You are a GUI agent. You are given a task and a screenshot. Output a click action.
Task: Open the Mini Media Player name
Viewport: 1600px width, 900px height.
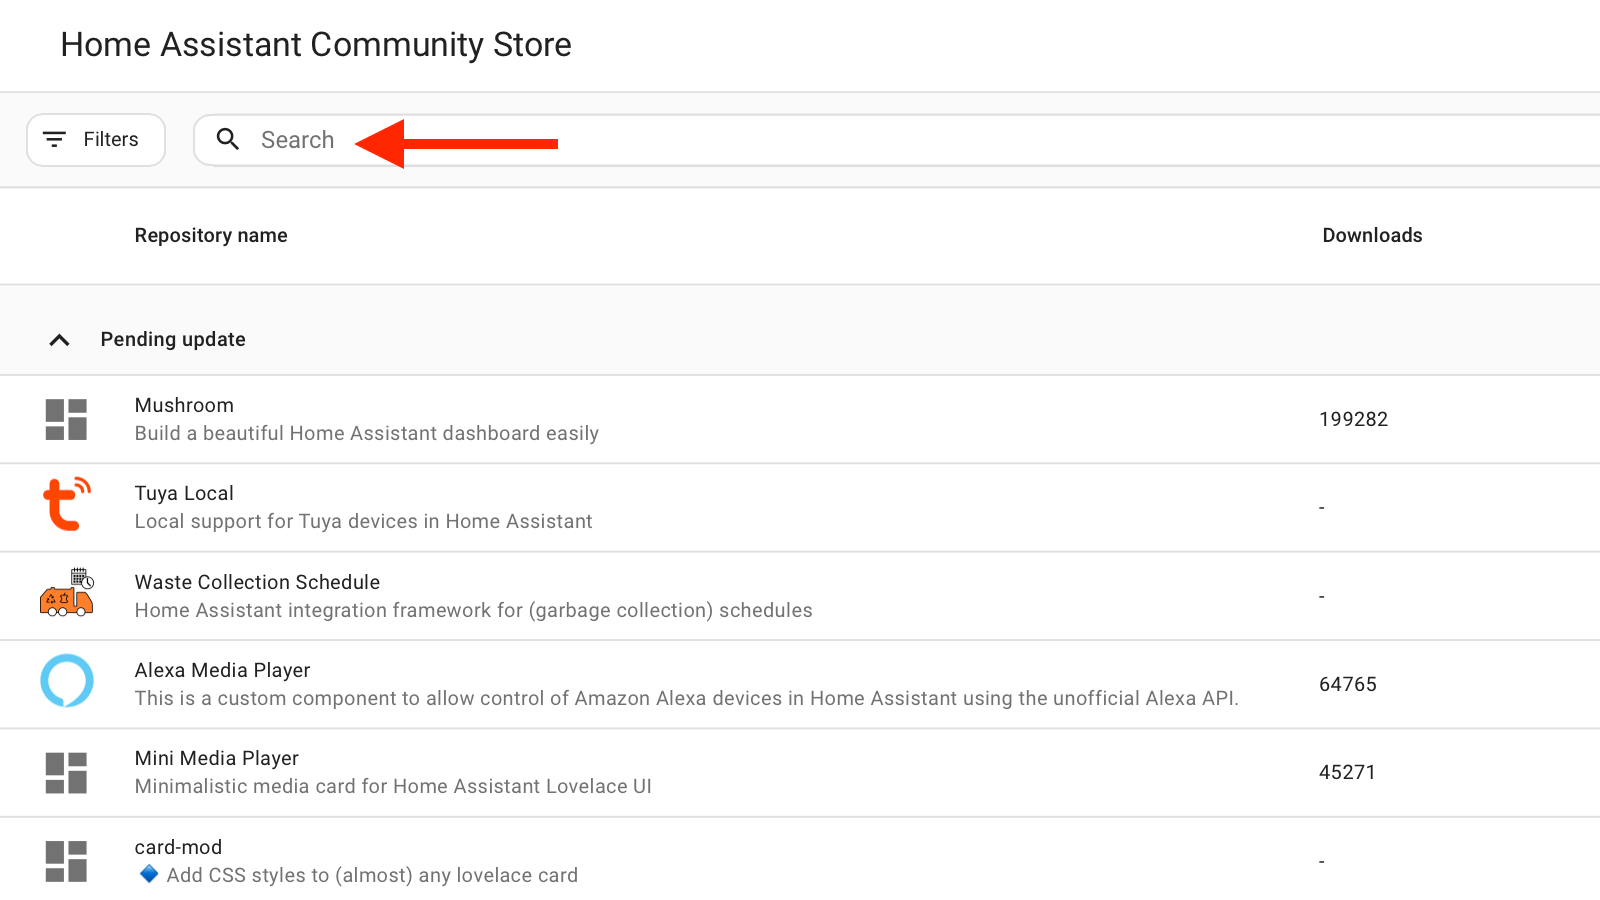pos(217,758)
